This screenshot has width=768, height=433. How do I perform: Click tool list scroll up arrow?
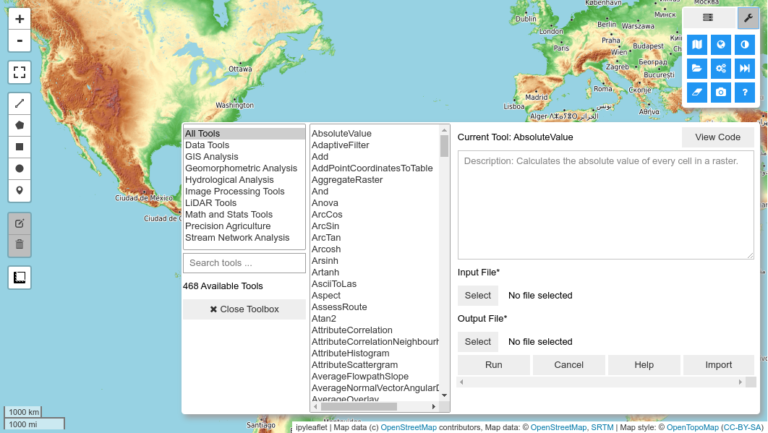444,130
